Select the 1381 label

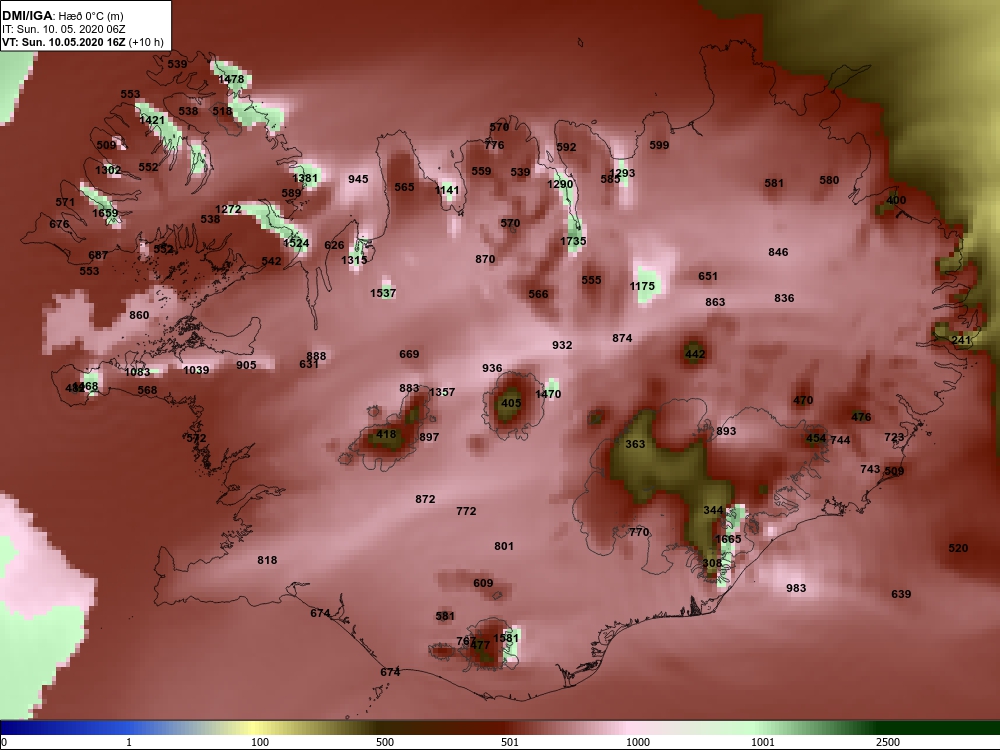[x=305, y=179]
